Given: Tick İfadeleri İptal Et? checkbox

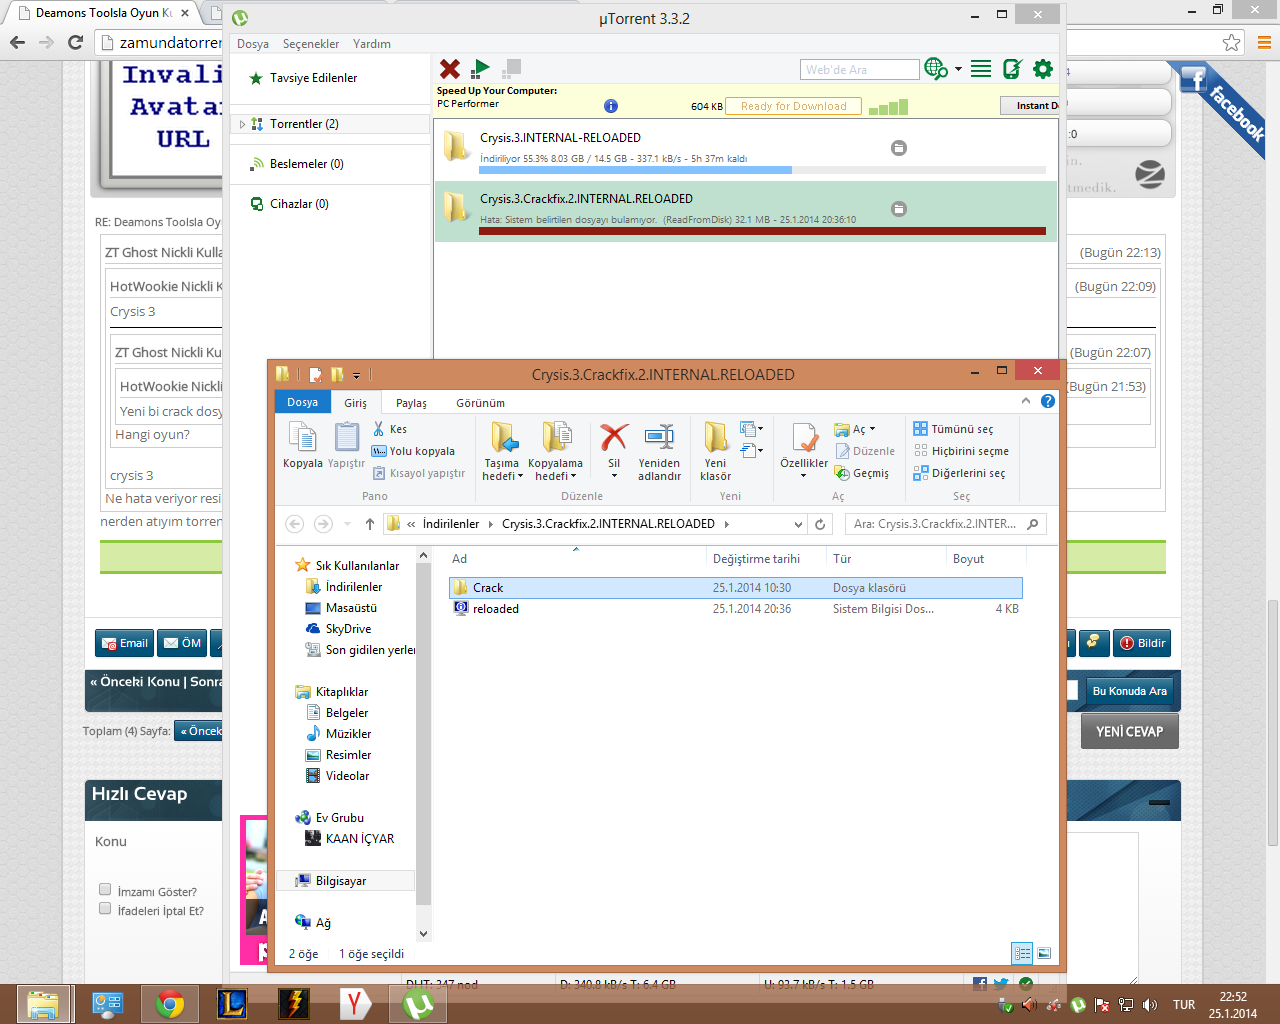Looking at the screenshot, I should coord(105,908).
